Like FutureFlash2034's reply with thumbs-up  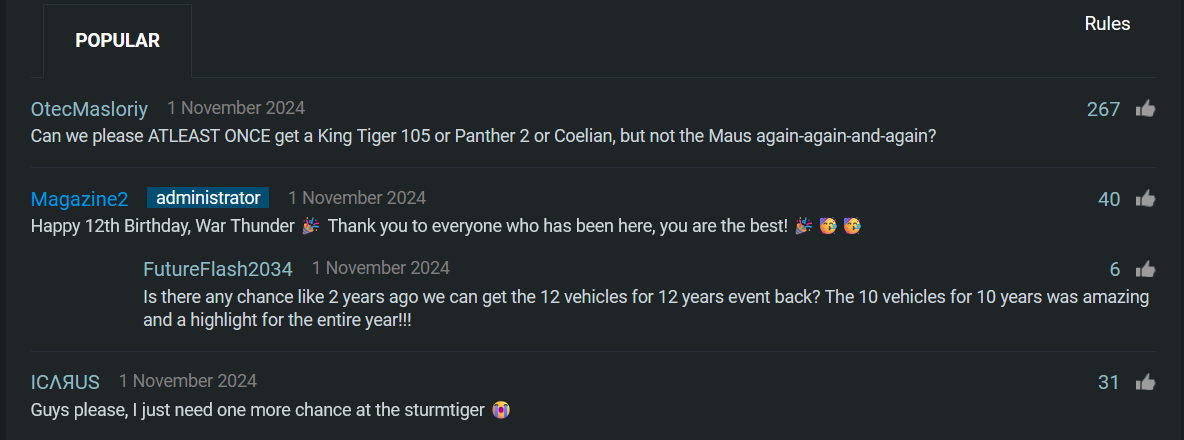click(1145, 269)
